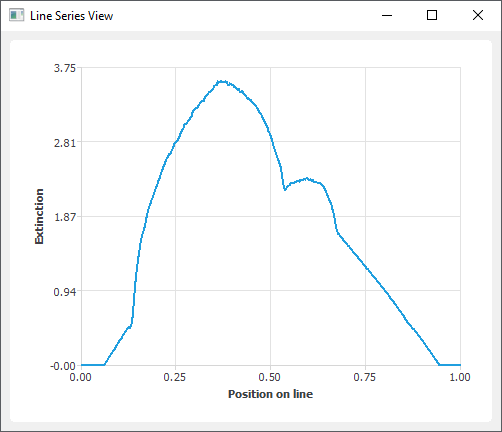Screen dimensions: 502x432
Task: Close the Line Series View window
Action: click(x=478, y=15)
